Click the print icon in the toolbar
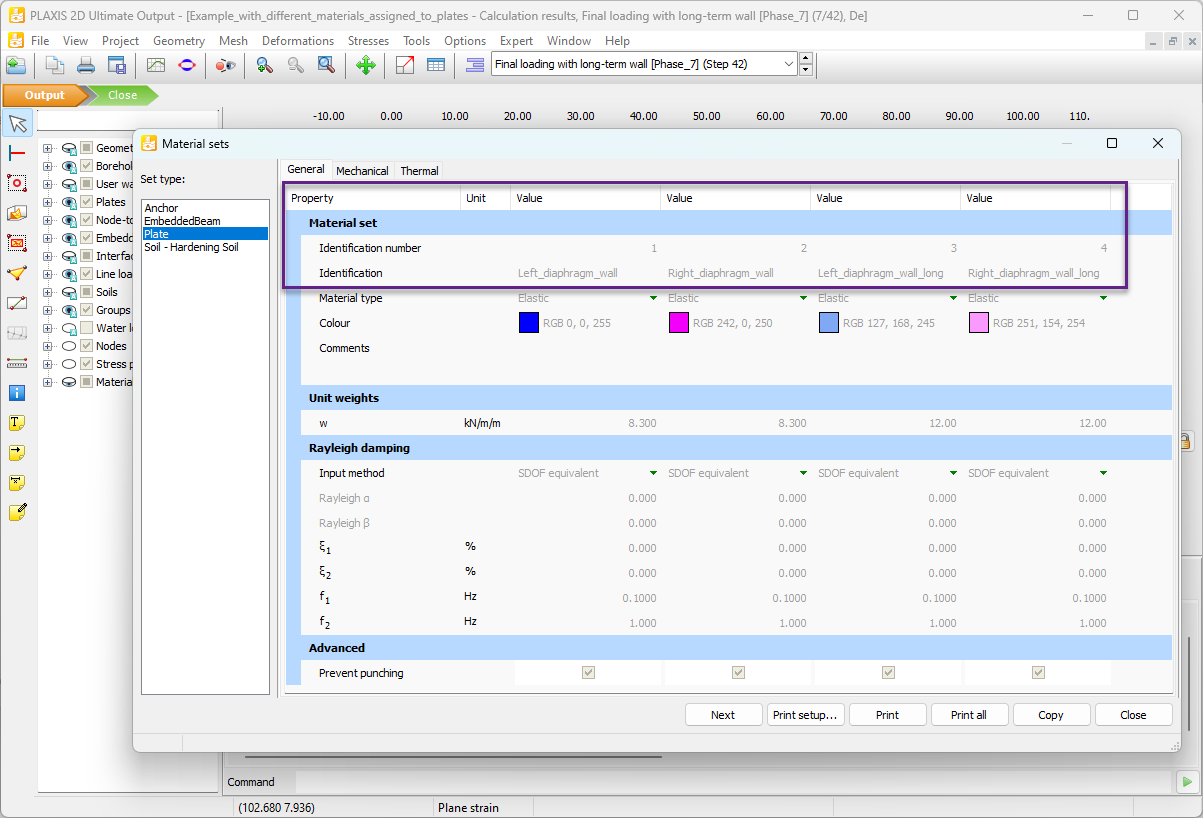Screen dimensions: 1203x818 pos(85,64)
